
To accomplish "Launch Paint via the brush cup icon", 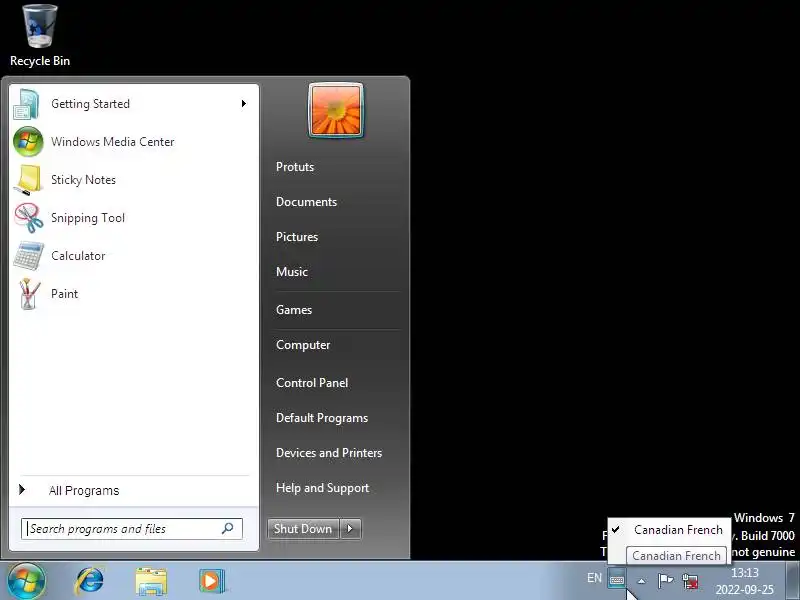I will click(29, 294).
